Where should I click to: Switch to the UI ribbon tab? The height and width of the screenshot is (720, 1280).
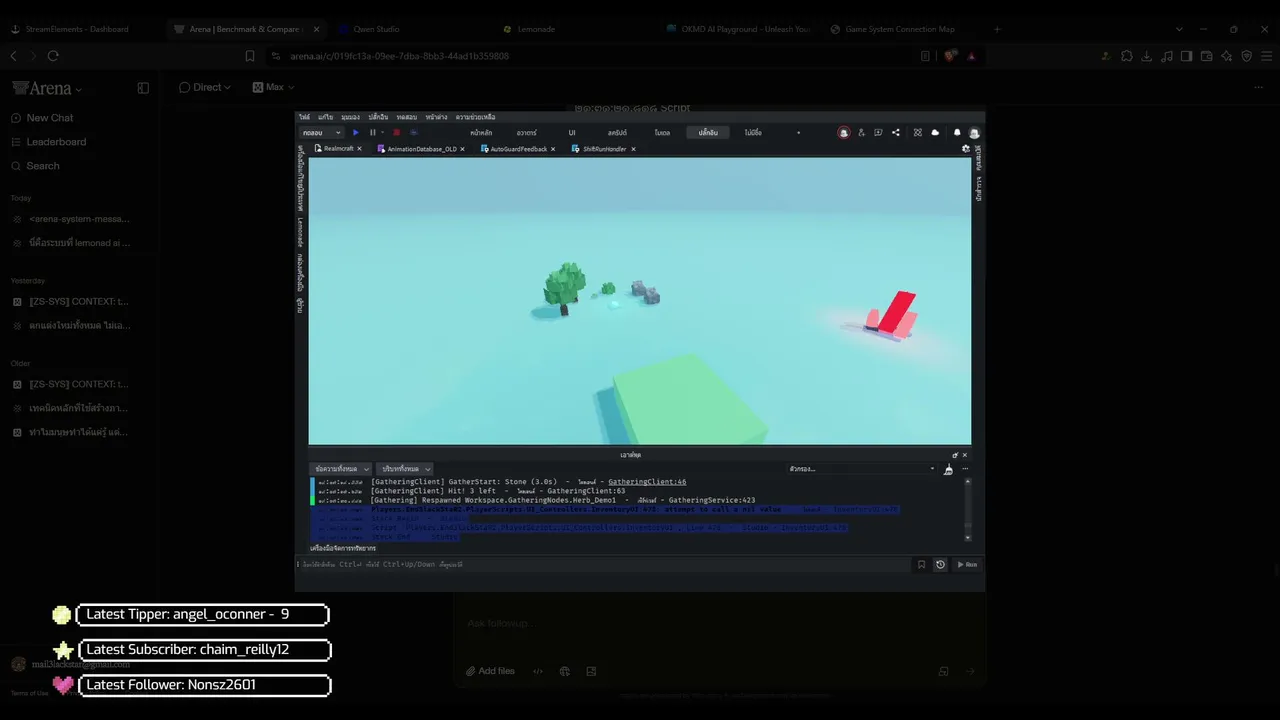click(572, 132)
